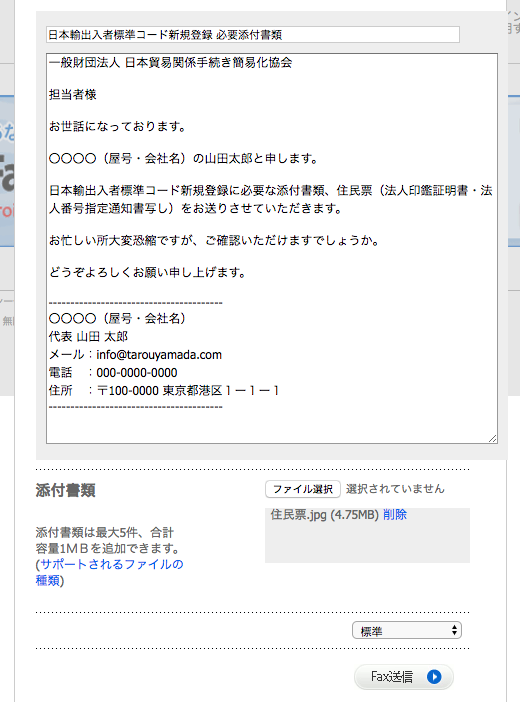The image size is (520, 702).
Task: Place cursor on the 〒100-0000 東京都港区 address line
Action: pyautogui.click(x=164, y=390)
